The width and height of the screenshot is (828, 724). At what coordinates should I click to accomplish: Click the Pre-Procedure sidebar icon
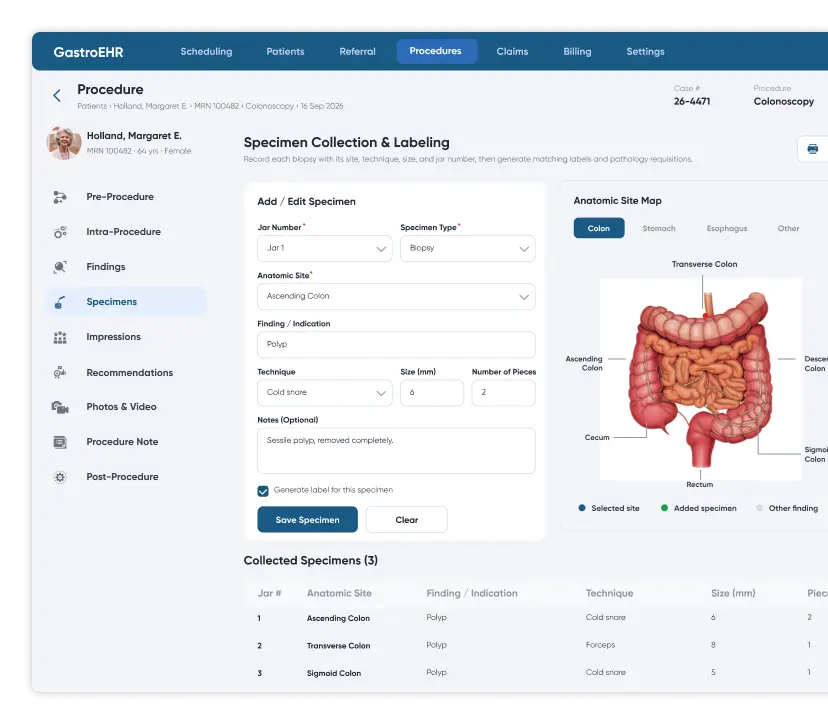pos(60,197)
